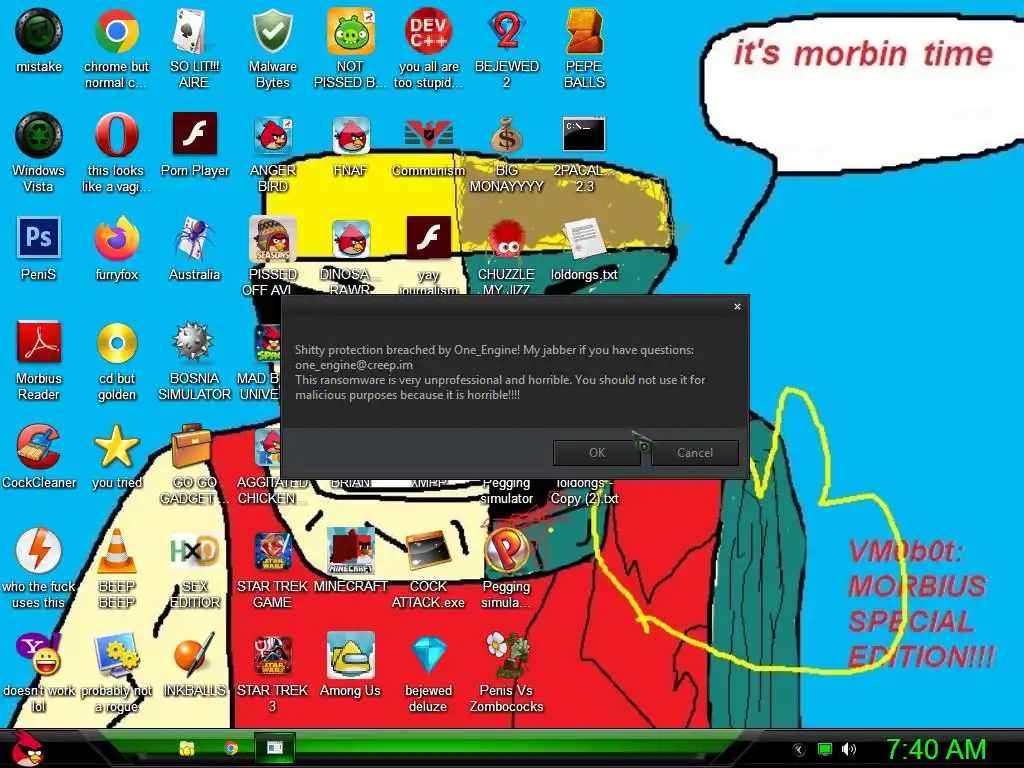The height and width of the screenshot is (768, 1024).
Task: Open the 'STAR TREK 3' icon
Action: coord(272,654)
